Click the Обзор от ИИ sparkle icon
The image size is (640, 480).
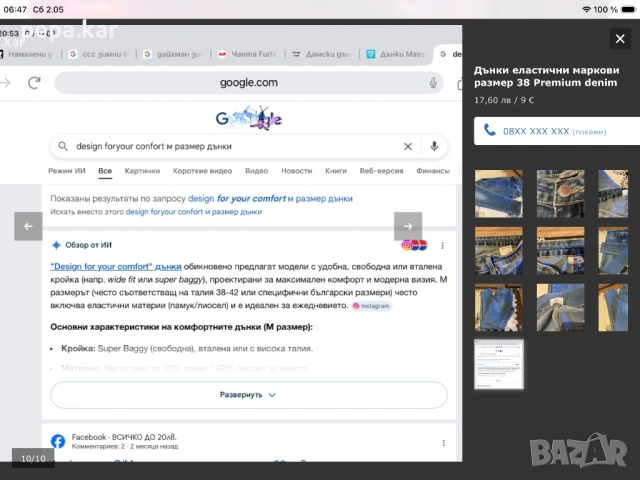[x=56, y=245]
